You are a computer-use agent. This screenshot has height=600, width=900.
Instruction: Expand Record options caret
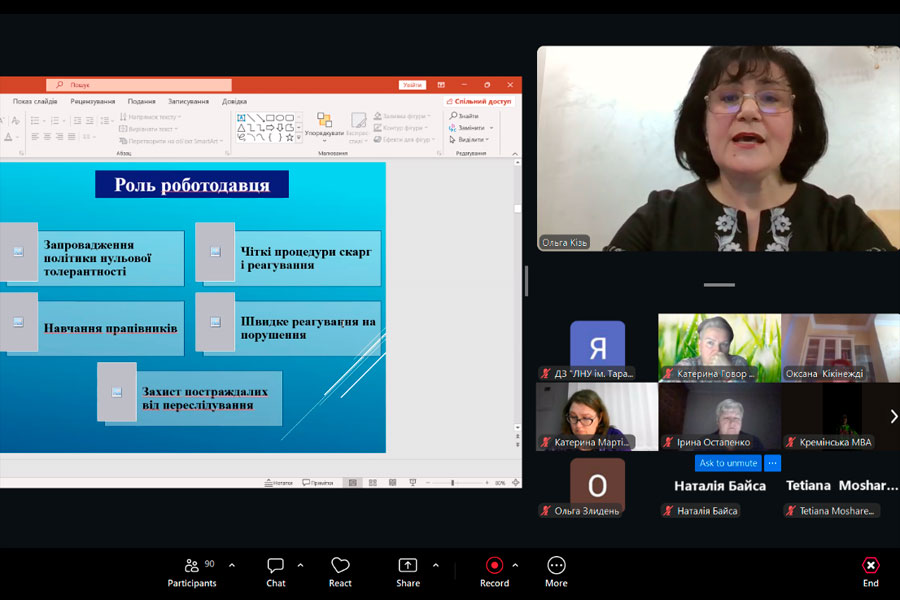point(515,566)
